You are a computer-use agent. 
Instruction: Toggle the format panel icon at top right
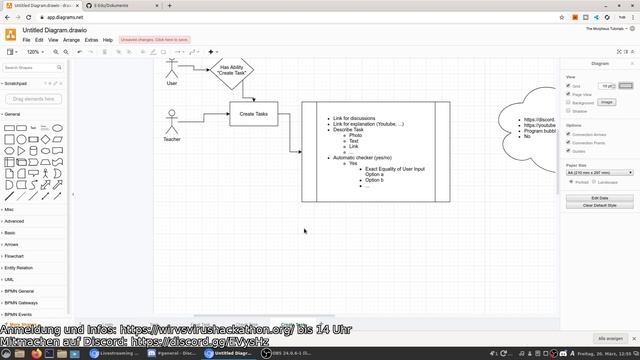(626, 51)
